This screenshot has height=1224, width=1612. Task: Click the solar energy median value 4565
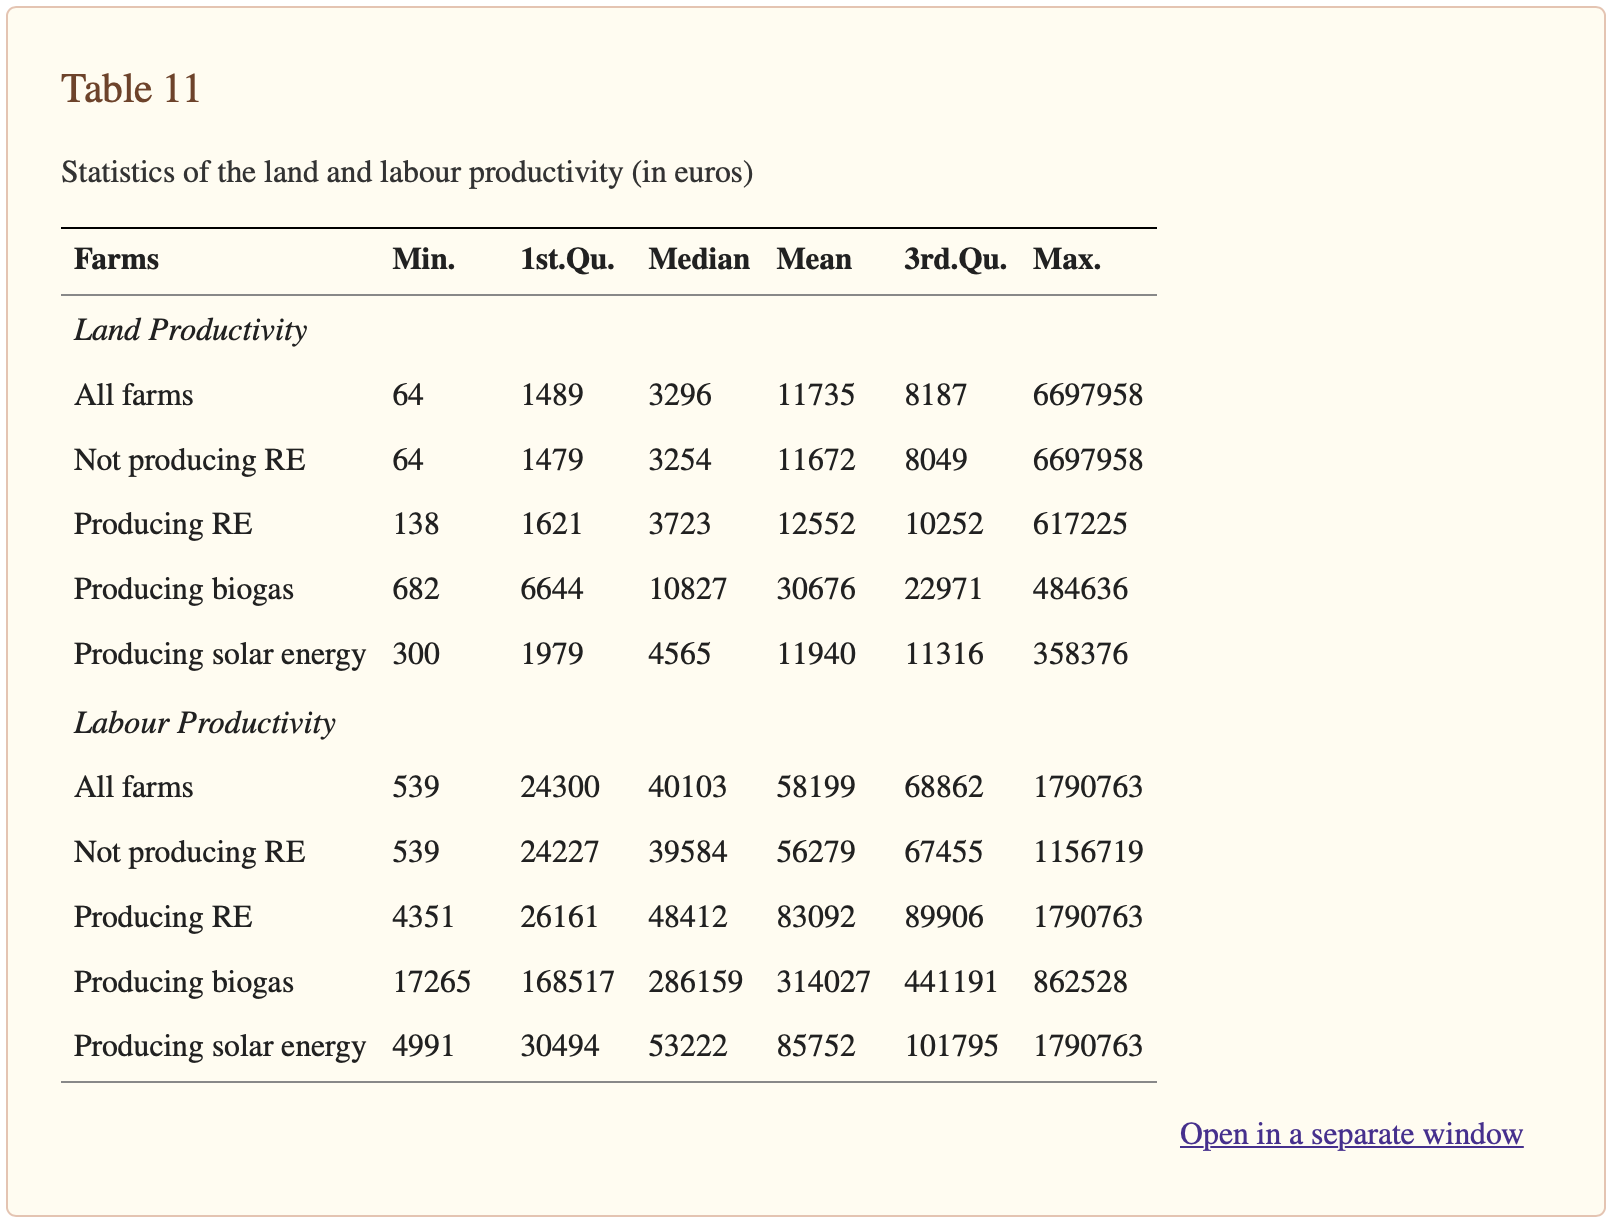(x=679, y=654)
